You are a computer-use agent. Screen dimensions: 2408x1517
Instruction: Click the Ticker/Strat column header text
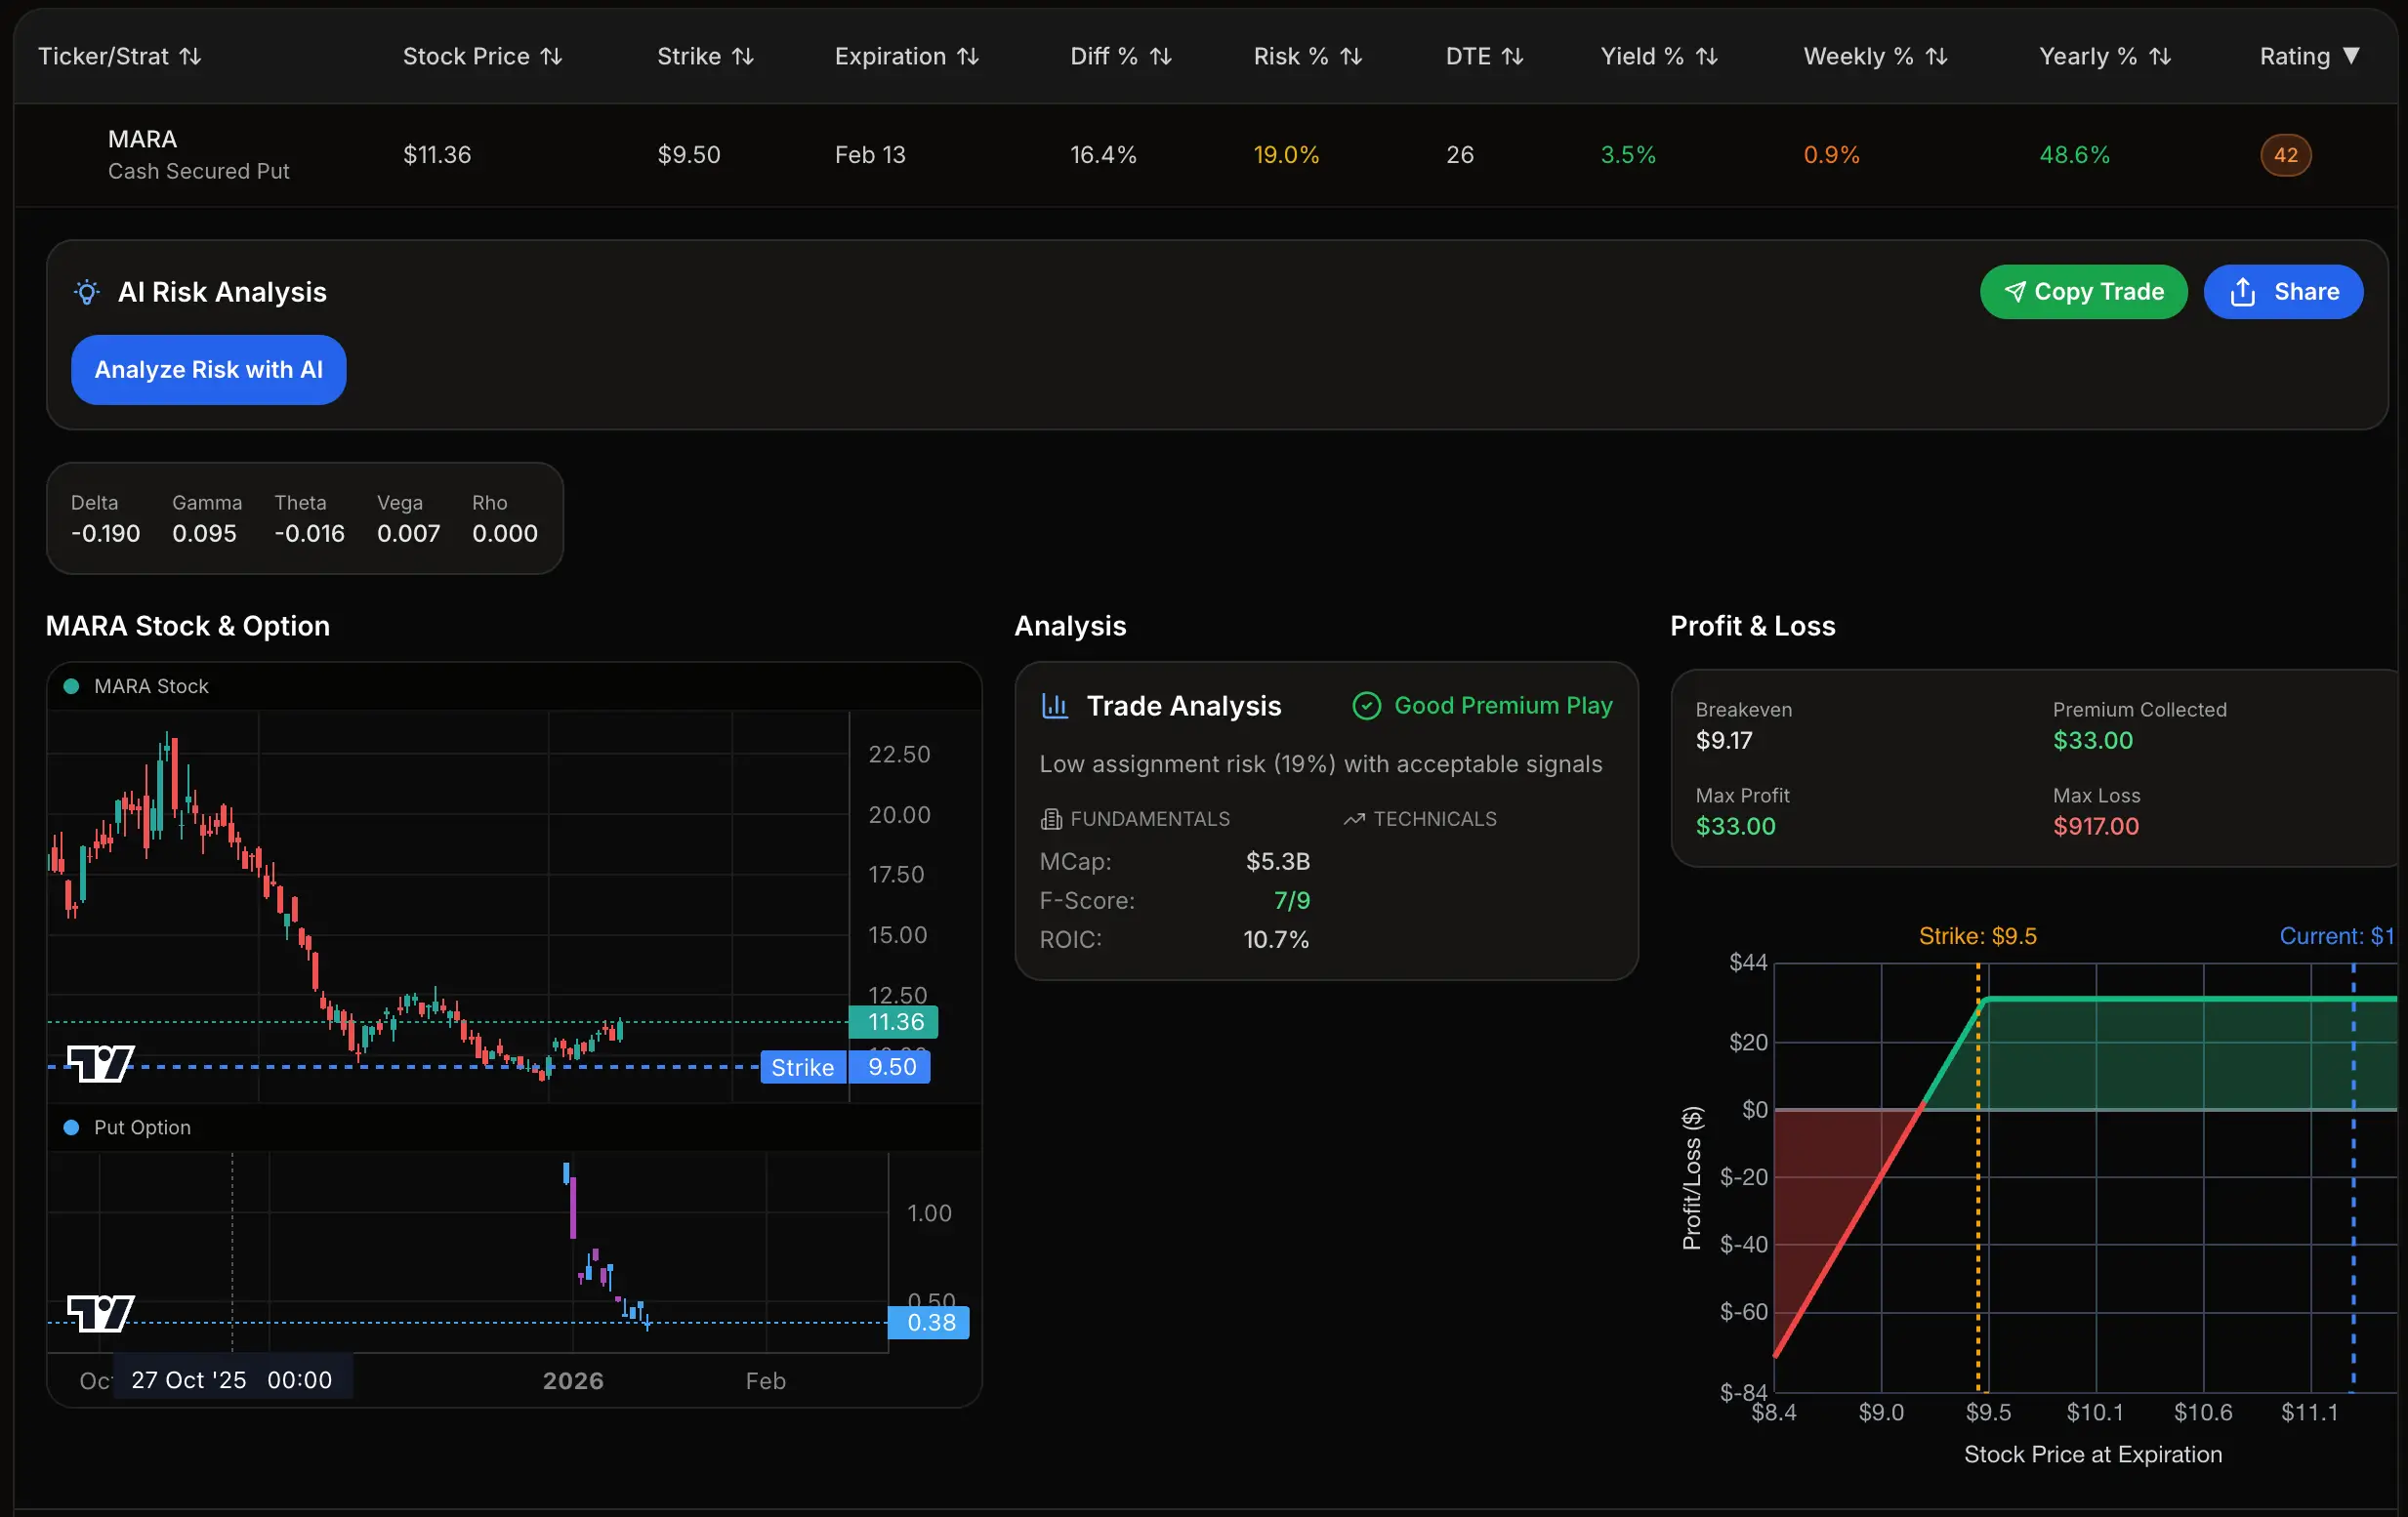pos(103,57)
